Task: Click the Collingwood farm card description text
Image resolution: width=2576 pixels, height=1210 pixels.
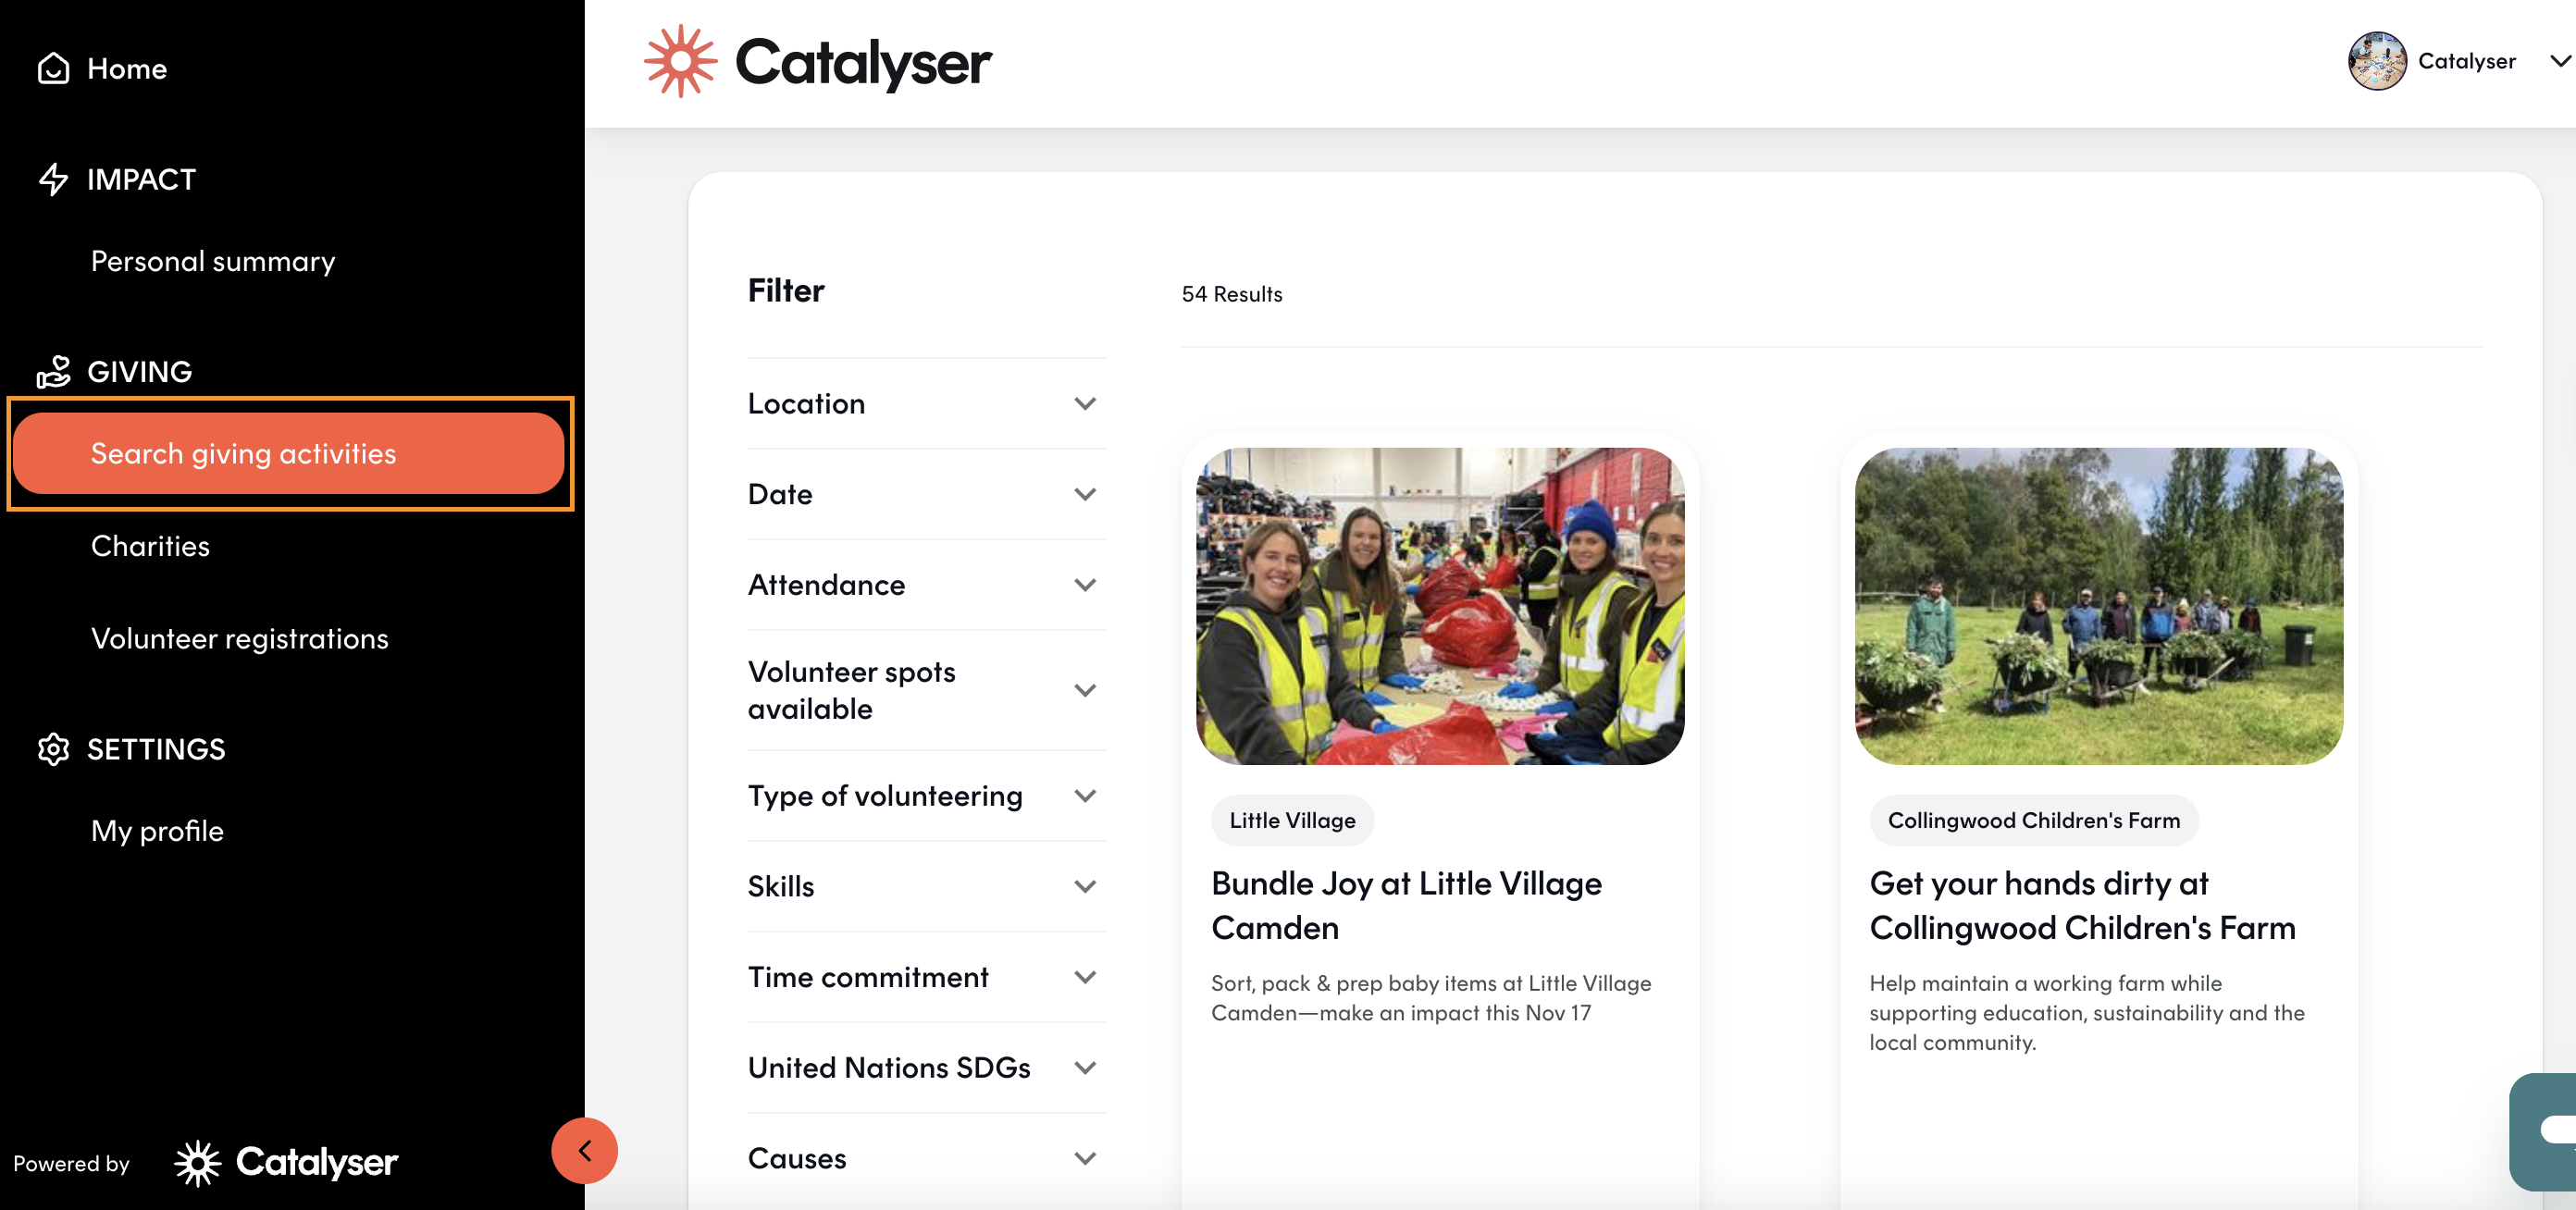Action: click(x=2087, y=1013)
